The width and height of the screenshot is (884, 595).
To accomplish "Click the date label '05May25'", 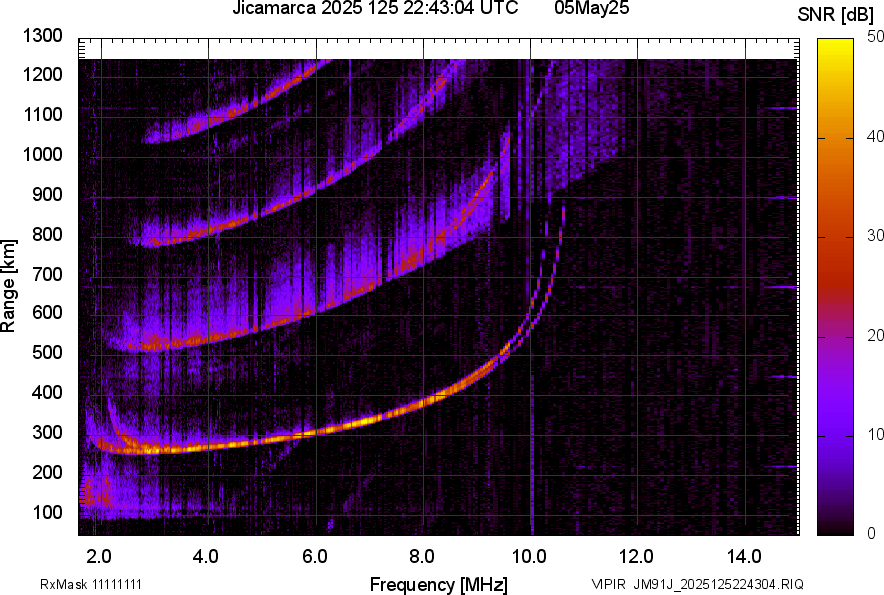I will pos(592,8).
